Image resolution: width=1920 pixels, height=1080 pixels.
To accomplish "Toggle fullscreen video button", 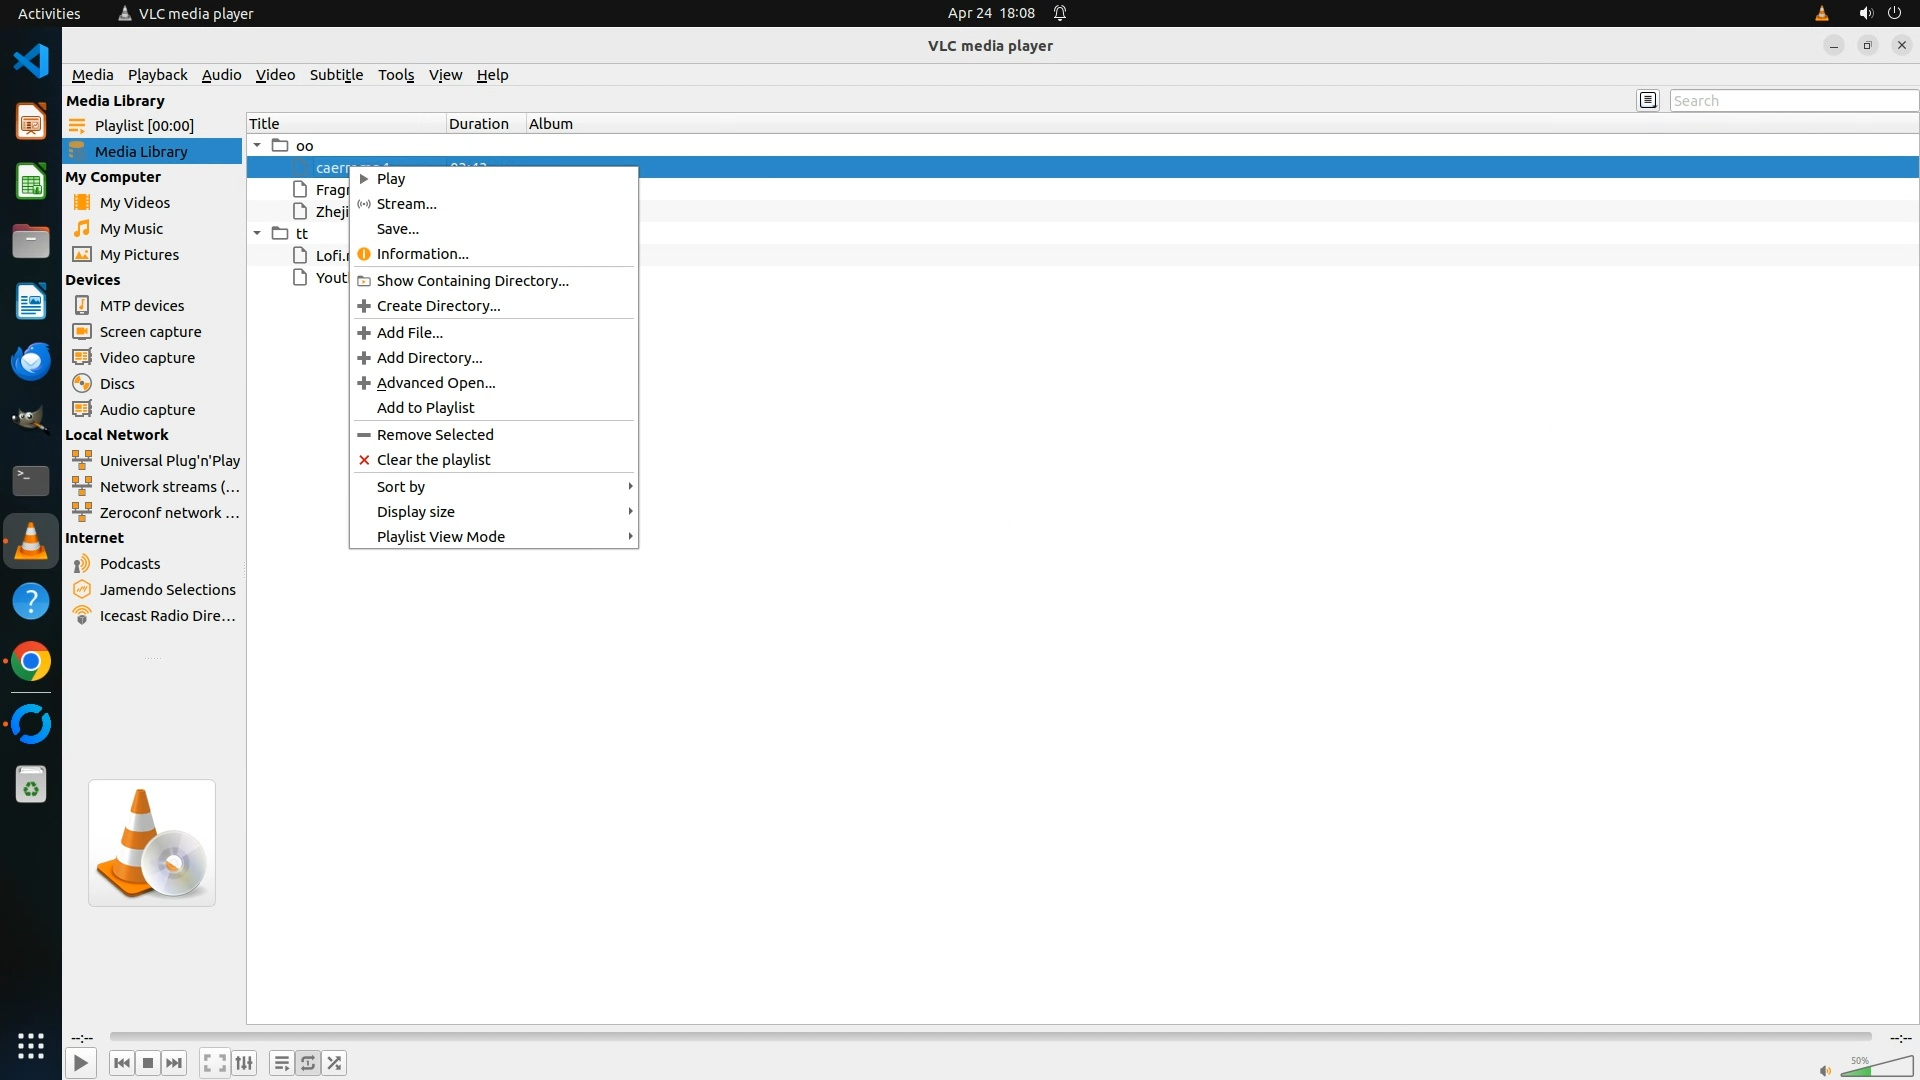I will coord(214,1063).
